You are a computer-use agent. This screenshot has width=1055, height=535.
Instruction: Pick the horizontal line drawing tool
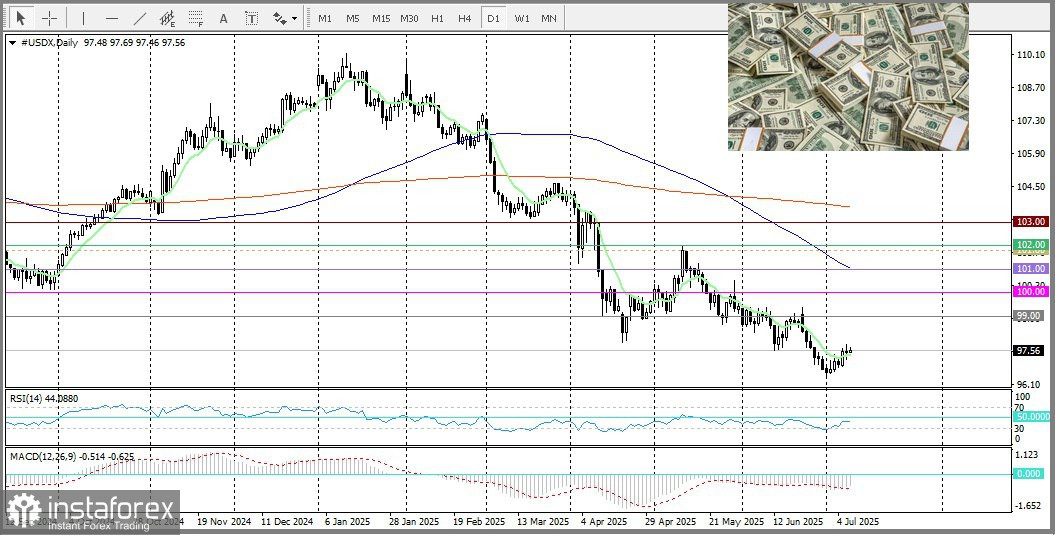click(111, 18)
